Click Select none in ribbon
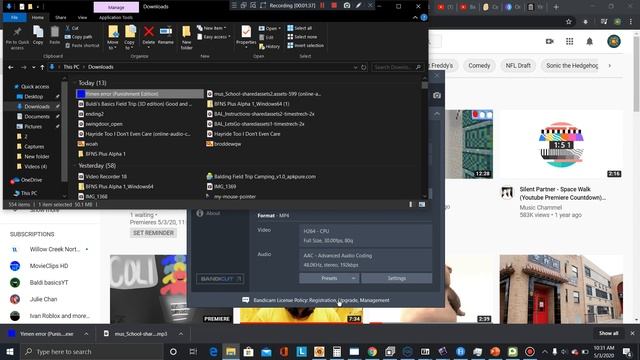Image resolution: width=640 pixels, height=360 pixels. coord(302,37)
